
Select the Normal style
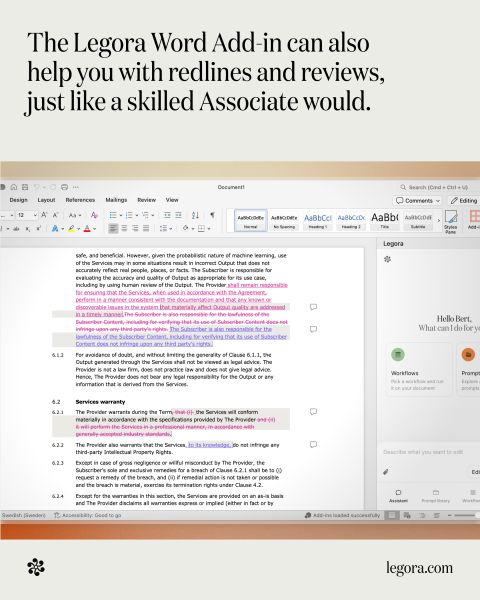(x=251, y=221)
